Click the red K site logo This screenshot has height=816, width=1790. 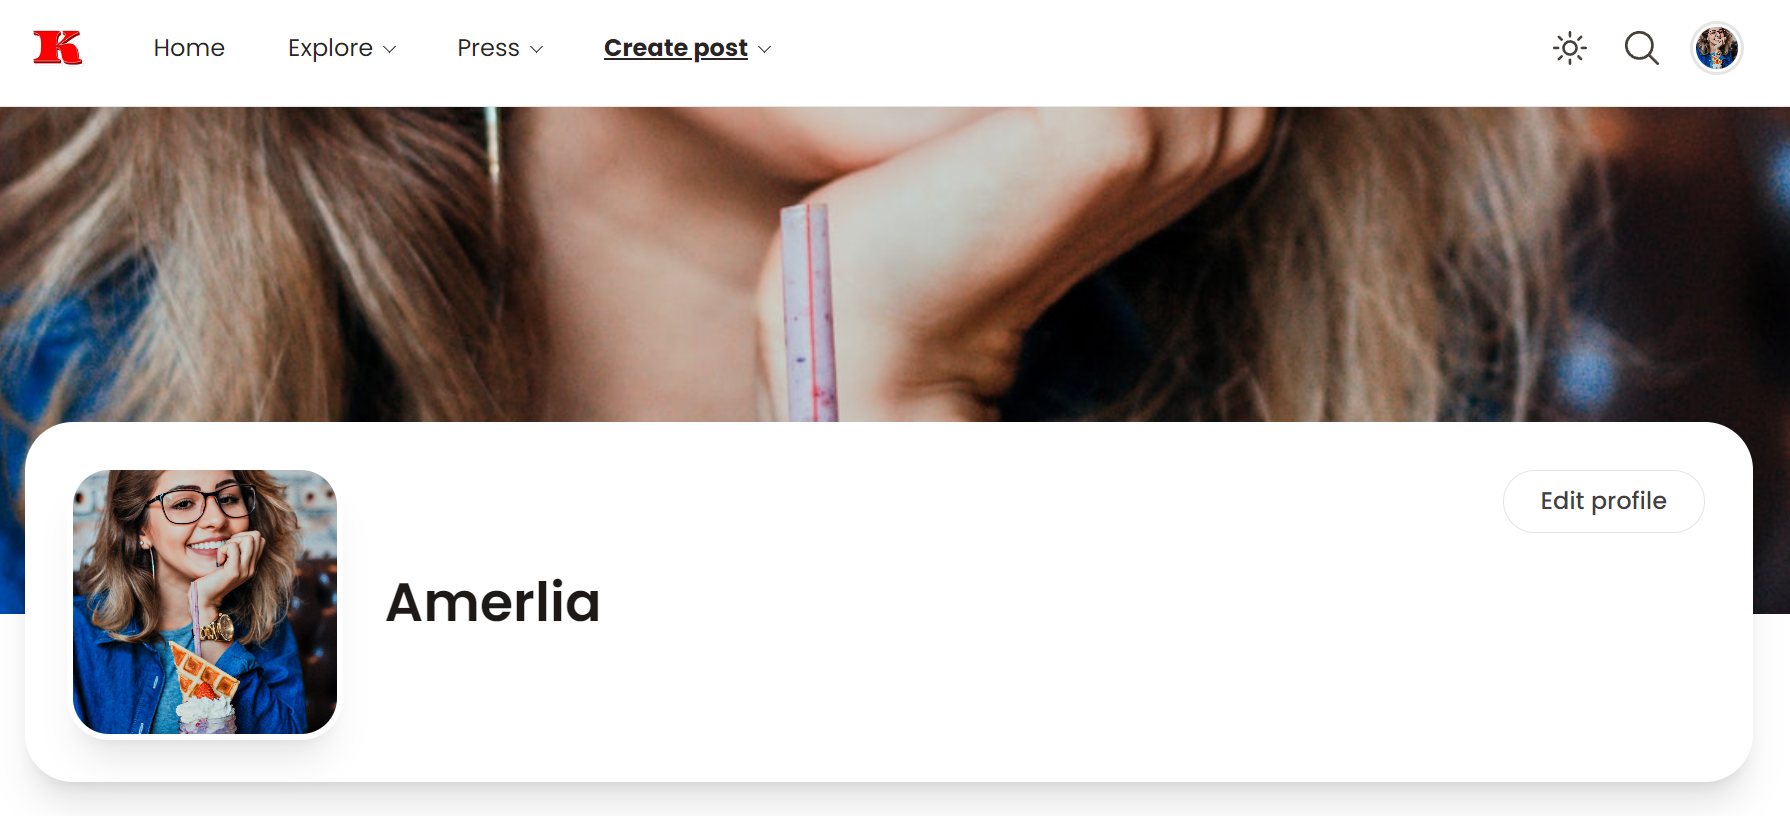tap(57, 48)
